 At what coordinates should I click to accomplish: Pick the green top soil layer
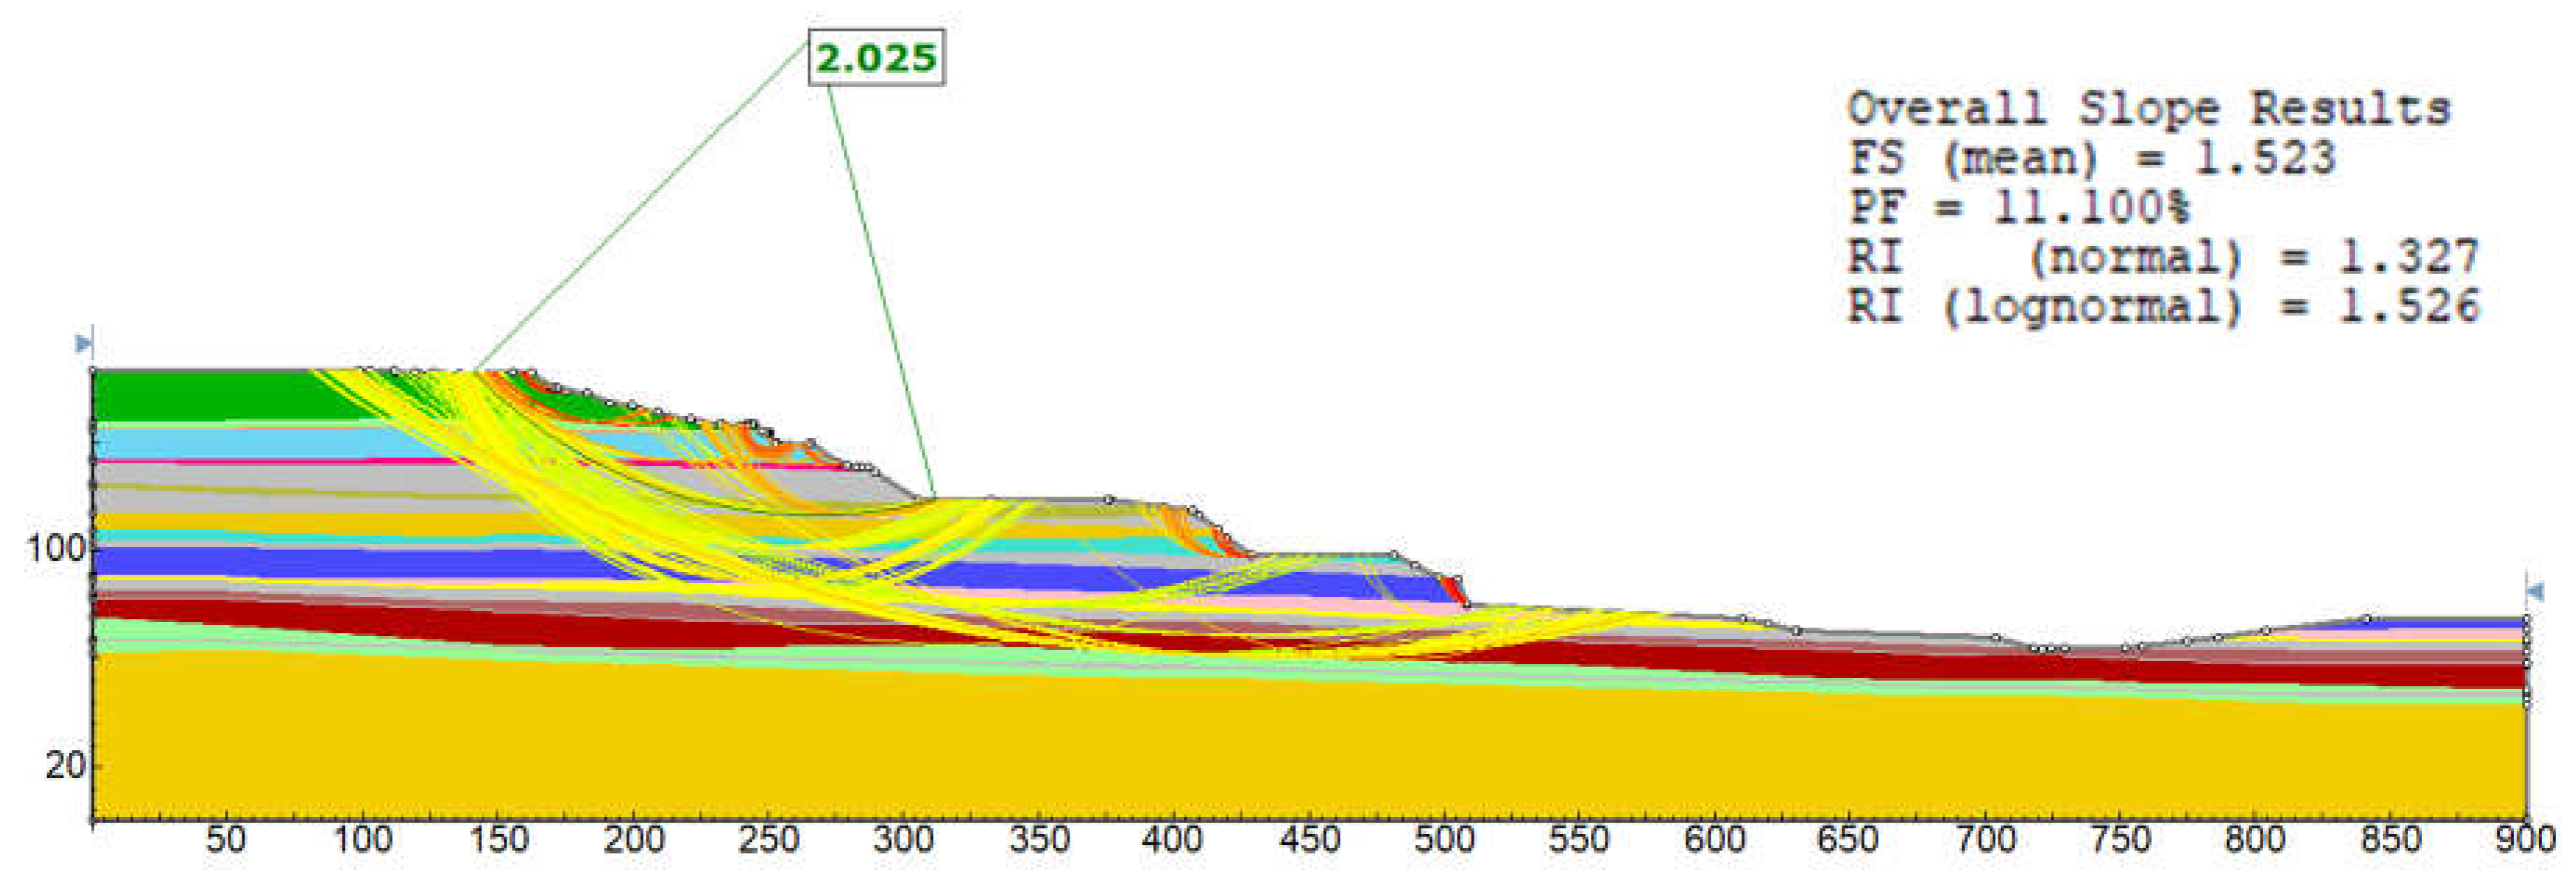(200, 395)
